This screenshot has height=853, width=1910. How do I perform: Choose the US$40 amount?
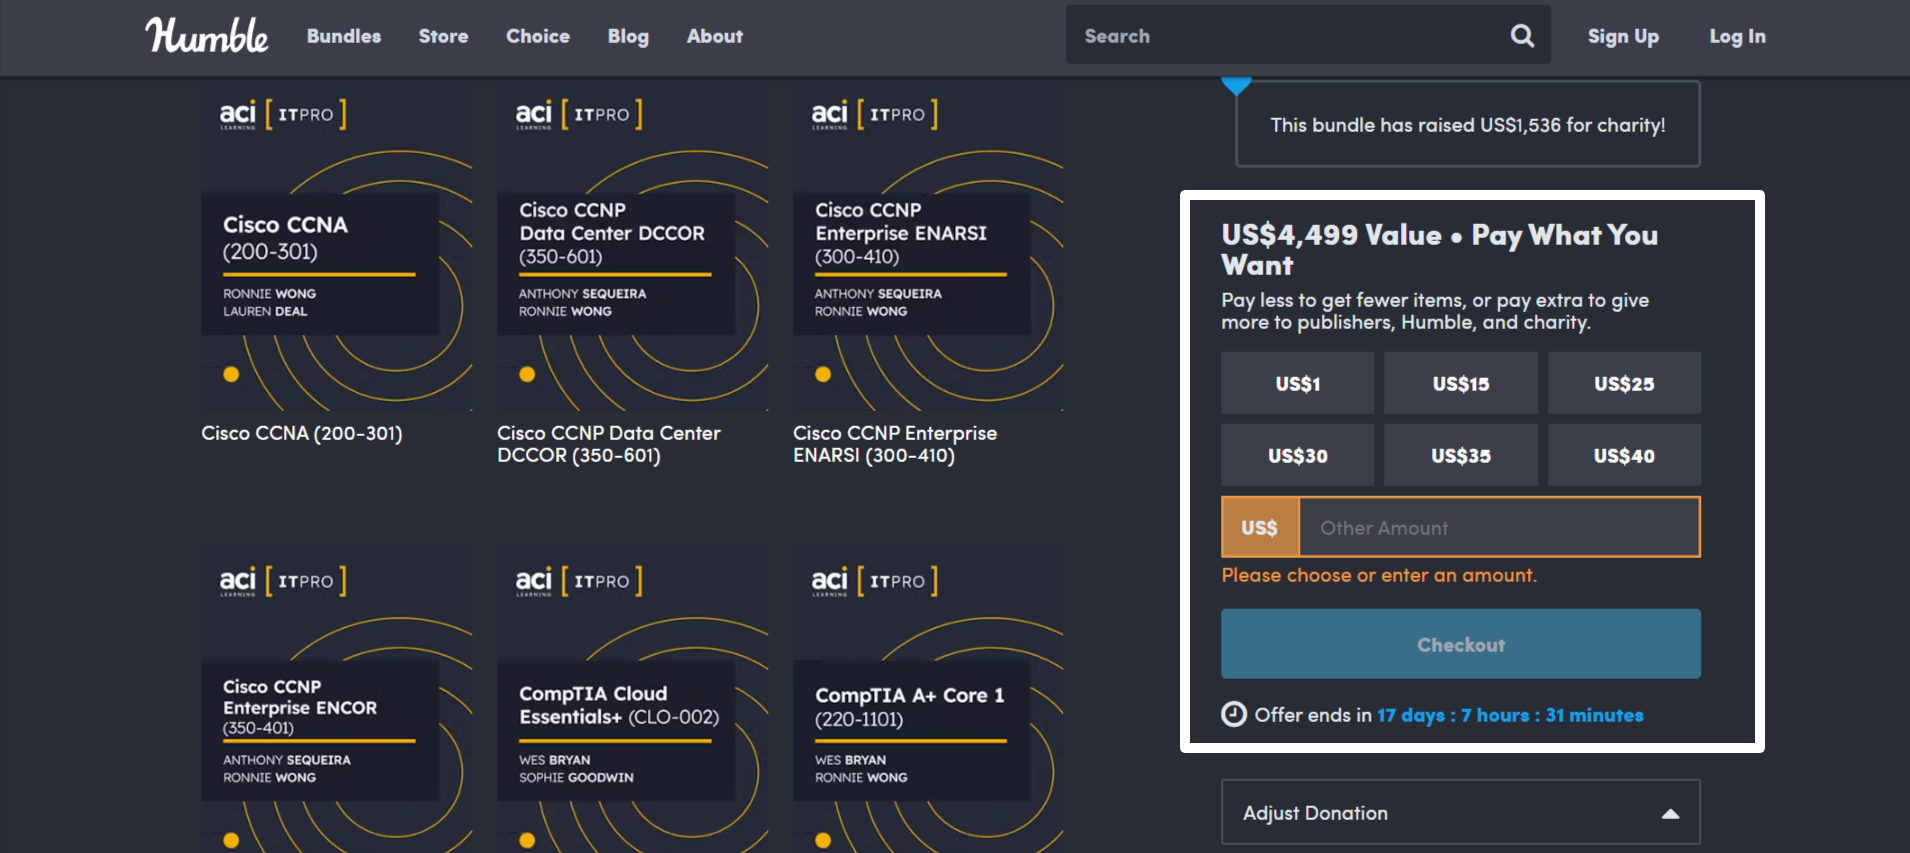tap(1623, 455)
